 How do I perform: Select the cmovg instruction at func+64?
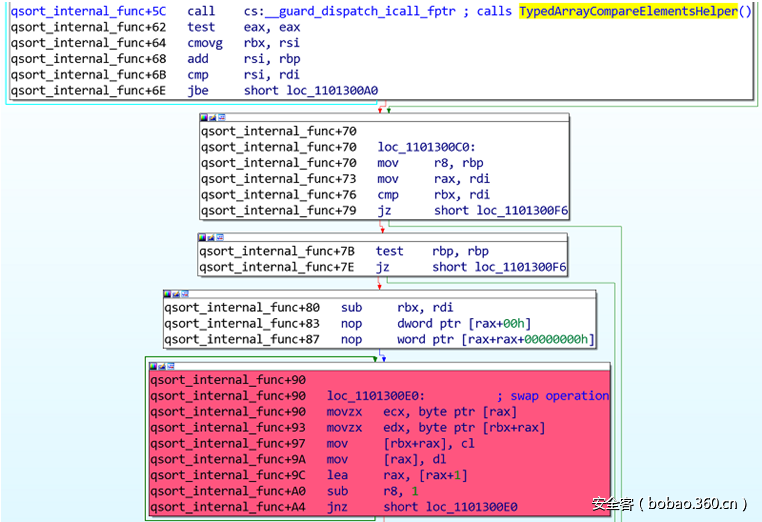[203, 43]
